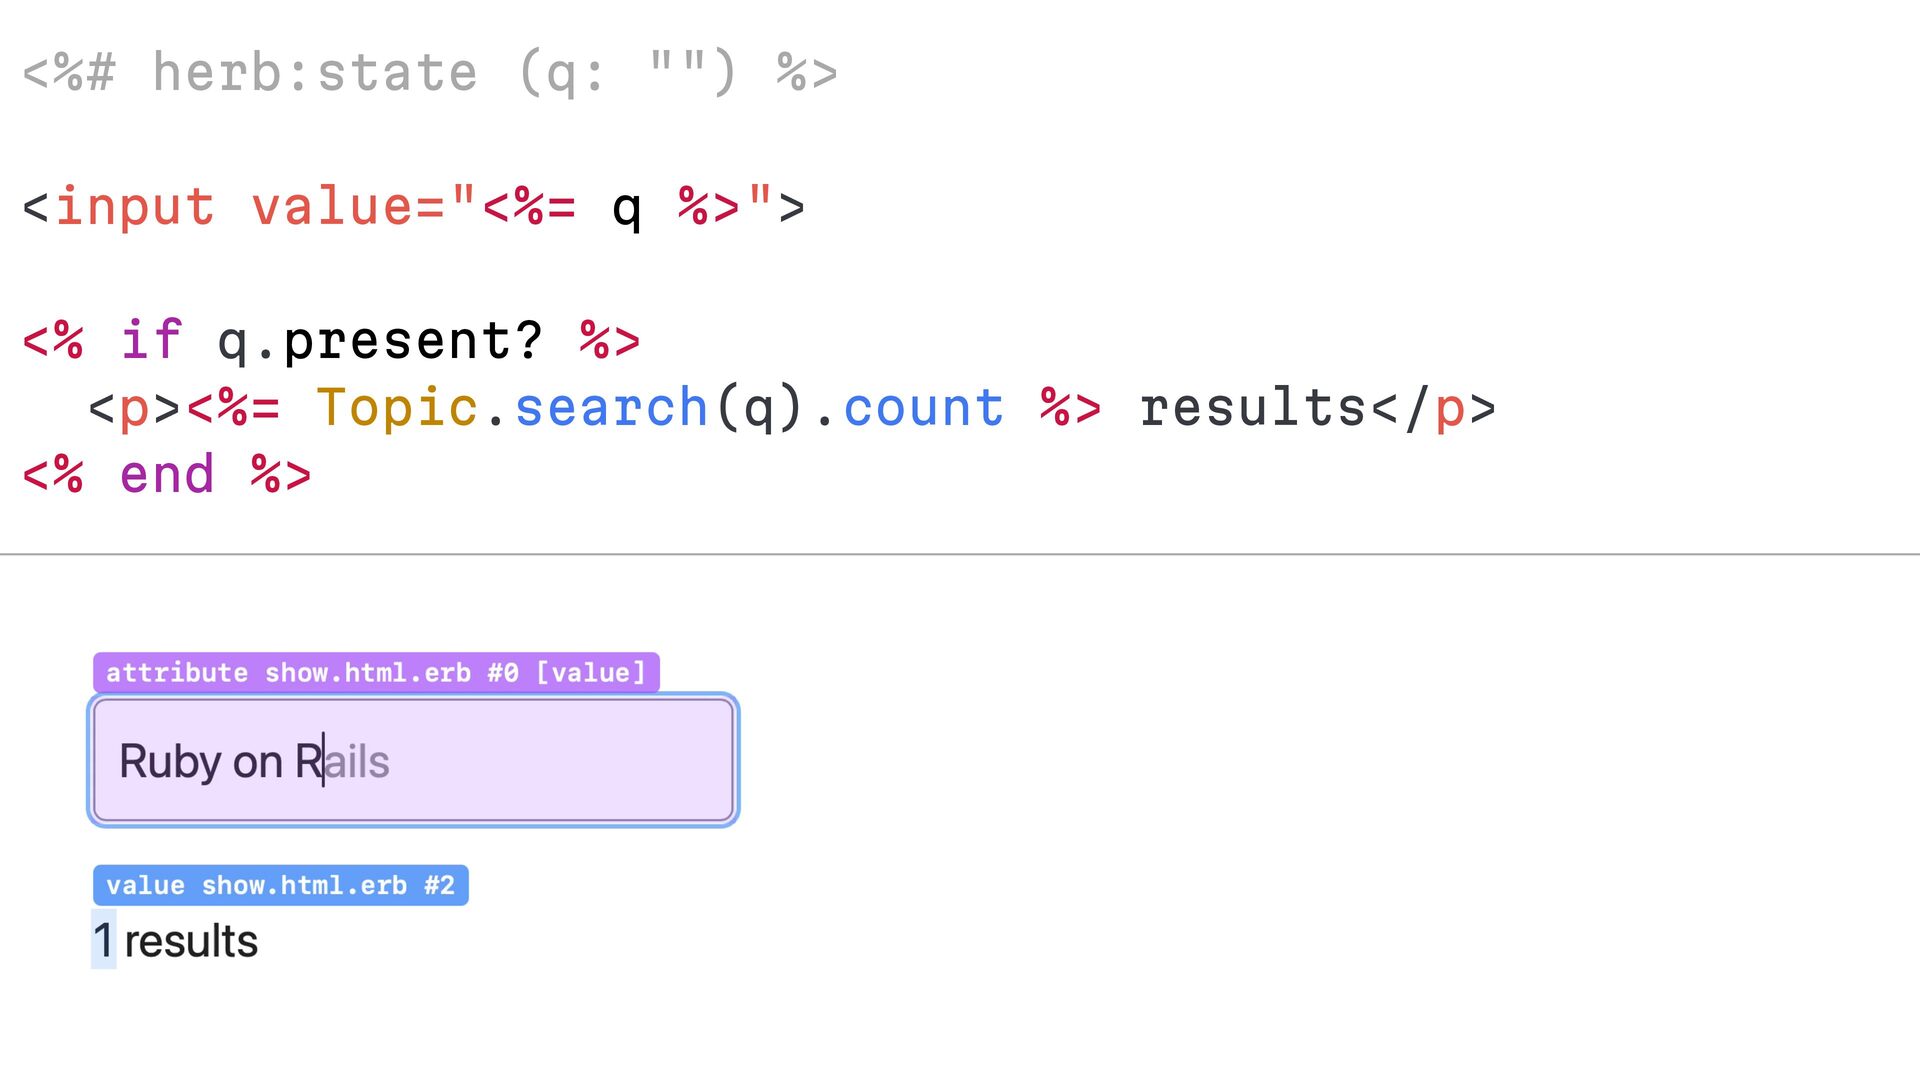Click the 'end' keyword in the ERB code
Image resolution: width=1920 pixels, height=1080 pixels.
point(167,474)
